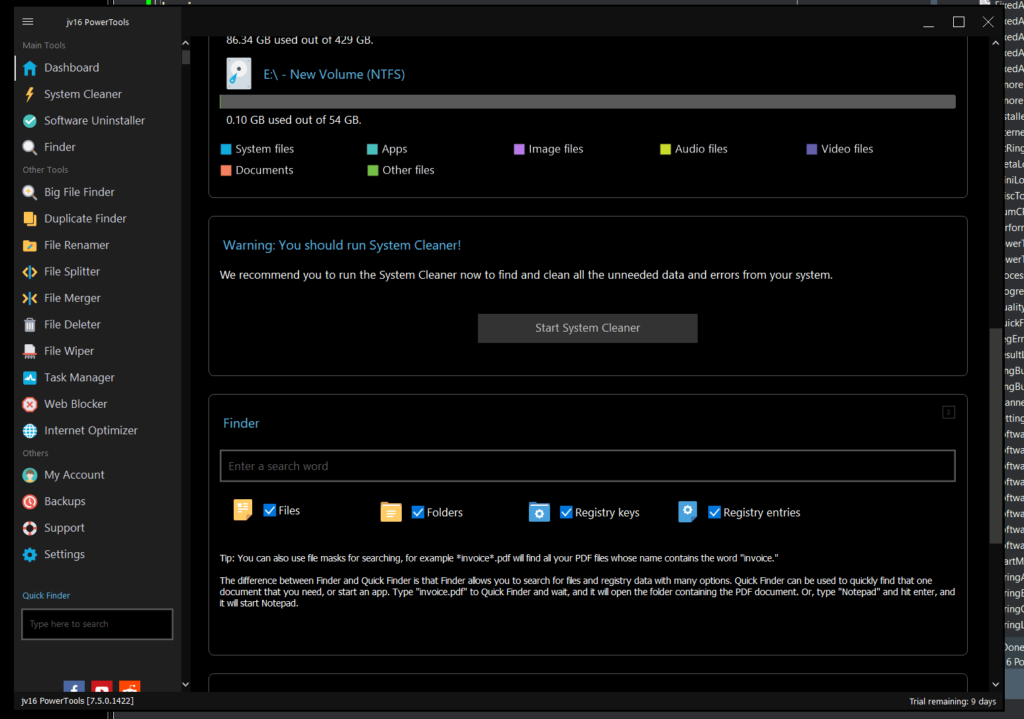The width and height of the screenshot is (1024, 719).
Task: Click the File Merger icon
Action: [29, 298]
